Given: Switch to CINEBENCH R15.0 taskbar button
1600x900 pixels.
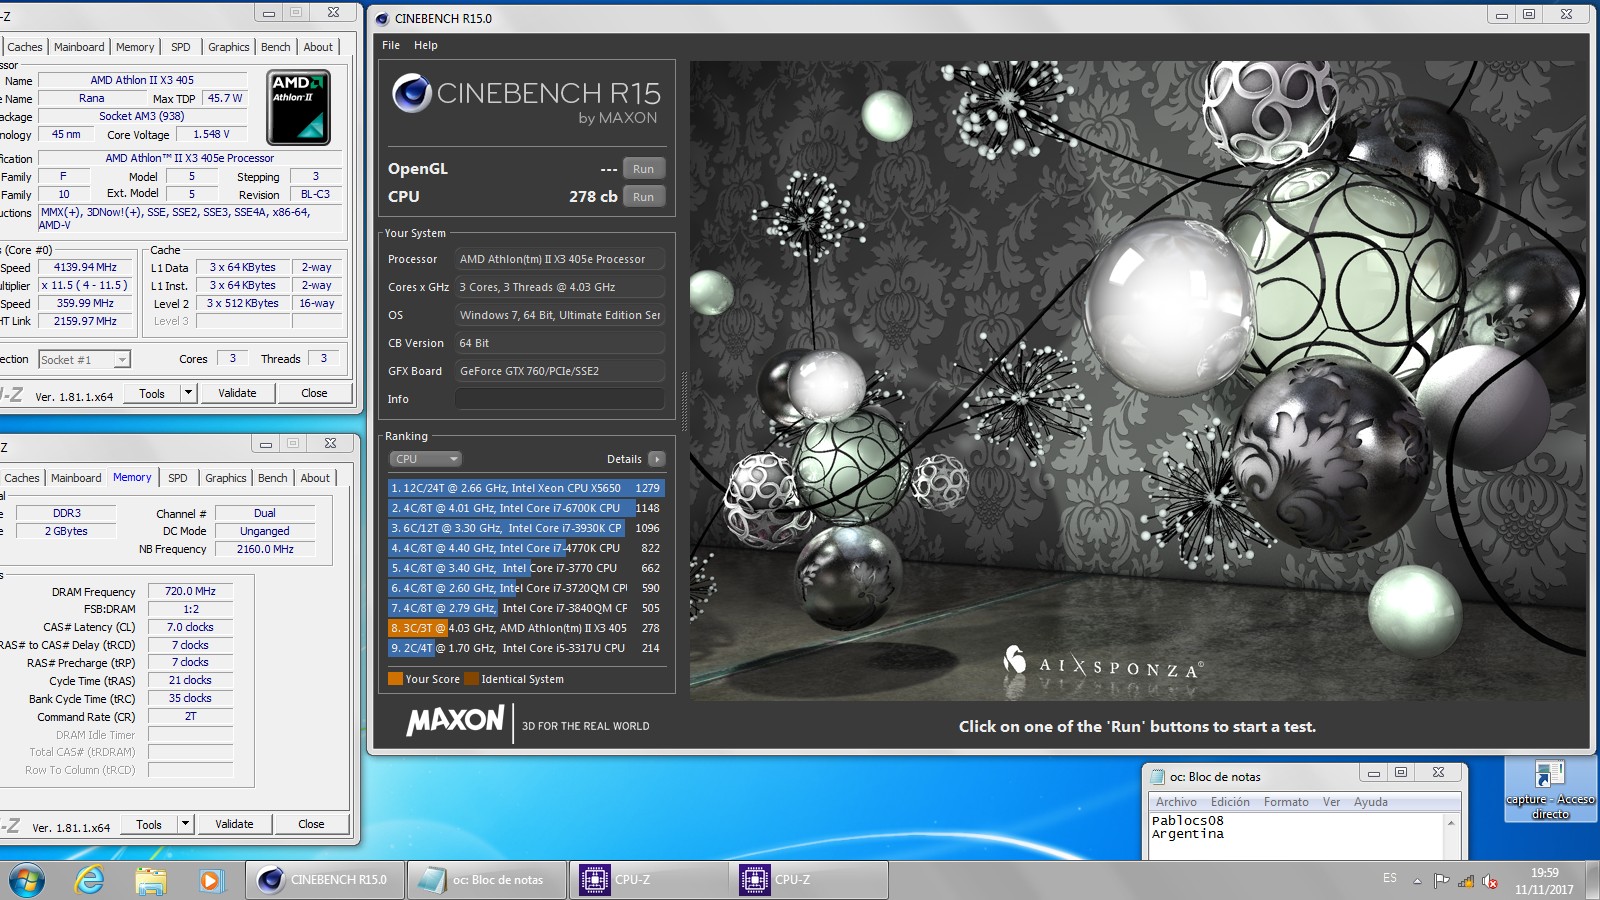Looking at the screenshot, I should tap(325, 880).
